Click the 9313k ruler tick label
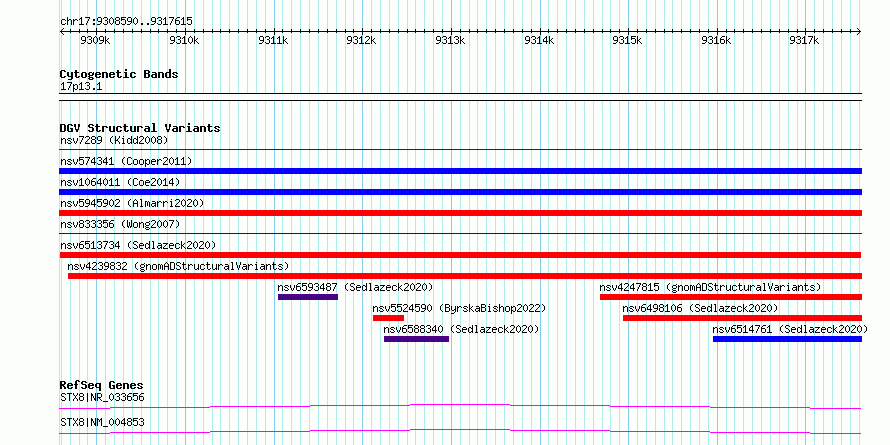The image size is (890, 445). coord(450,40)
